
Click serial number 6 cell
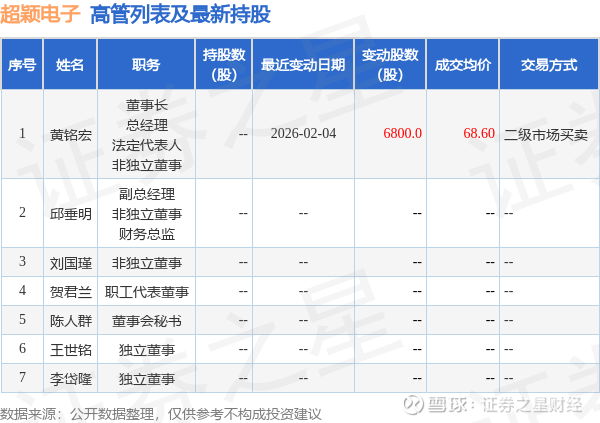click(22, 348)
